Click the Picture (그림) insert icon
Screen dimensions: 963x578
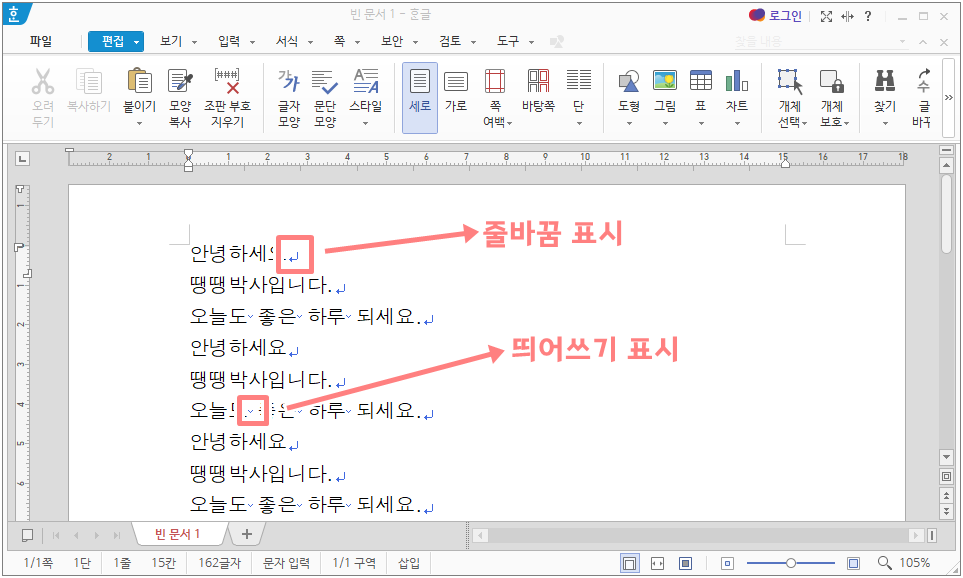pos(665,82)
